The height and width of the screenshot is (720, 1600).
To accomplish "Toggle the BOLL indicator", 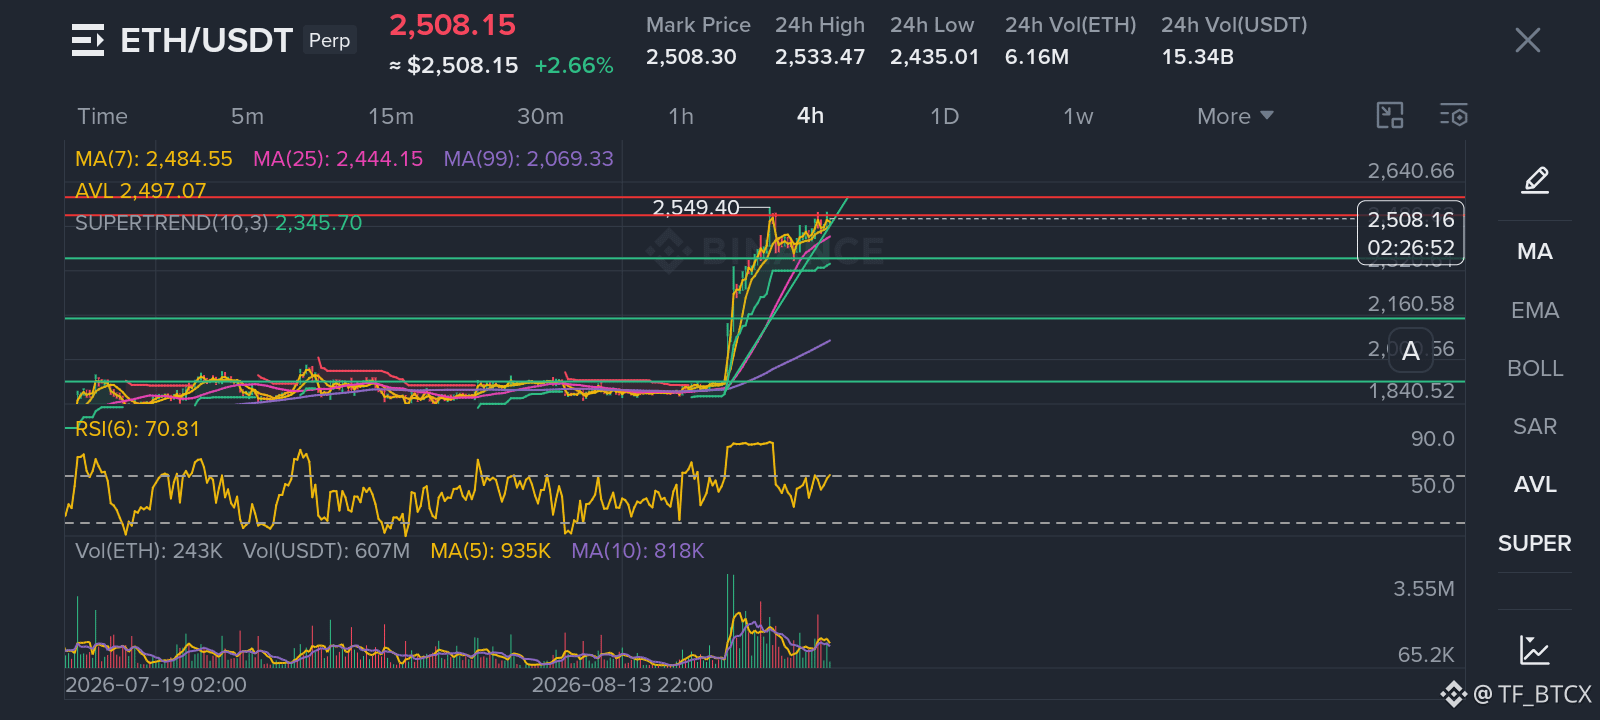I will [x=1535, y=368].
